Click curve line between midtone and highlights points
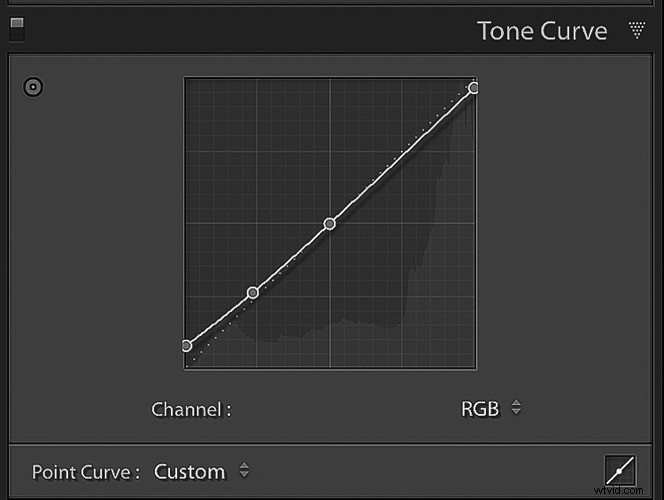 point(400,157)
